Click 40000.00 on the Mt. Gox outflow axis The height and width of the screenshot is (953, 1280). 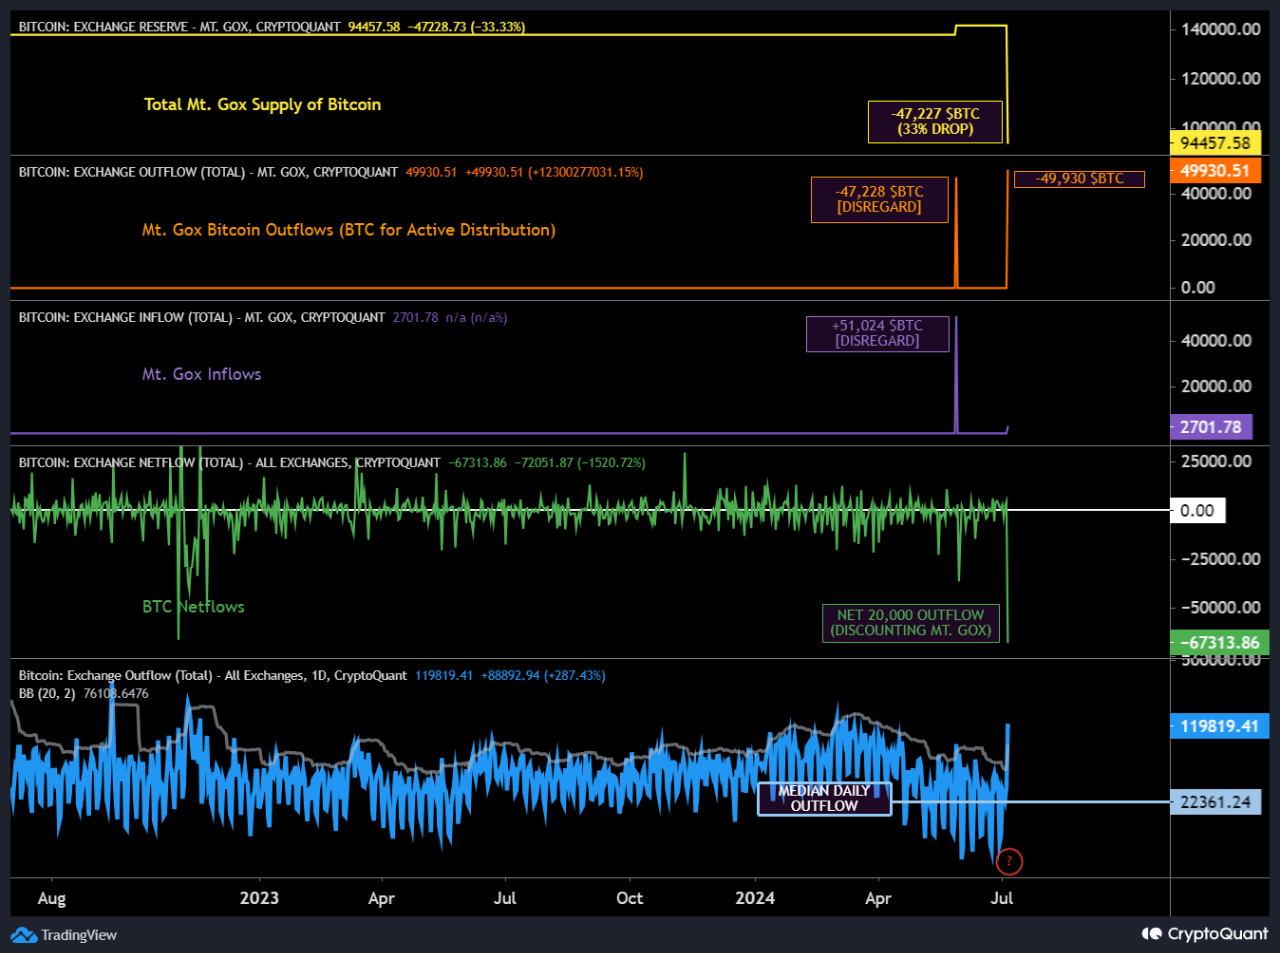[x=1216, y=193]
